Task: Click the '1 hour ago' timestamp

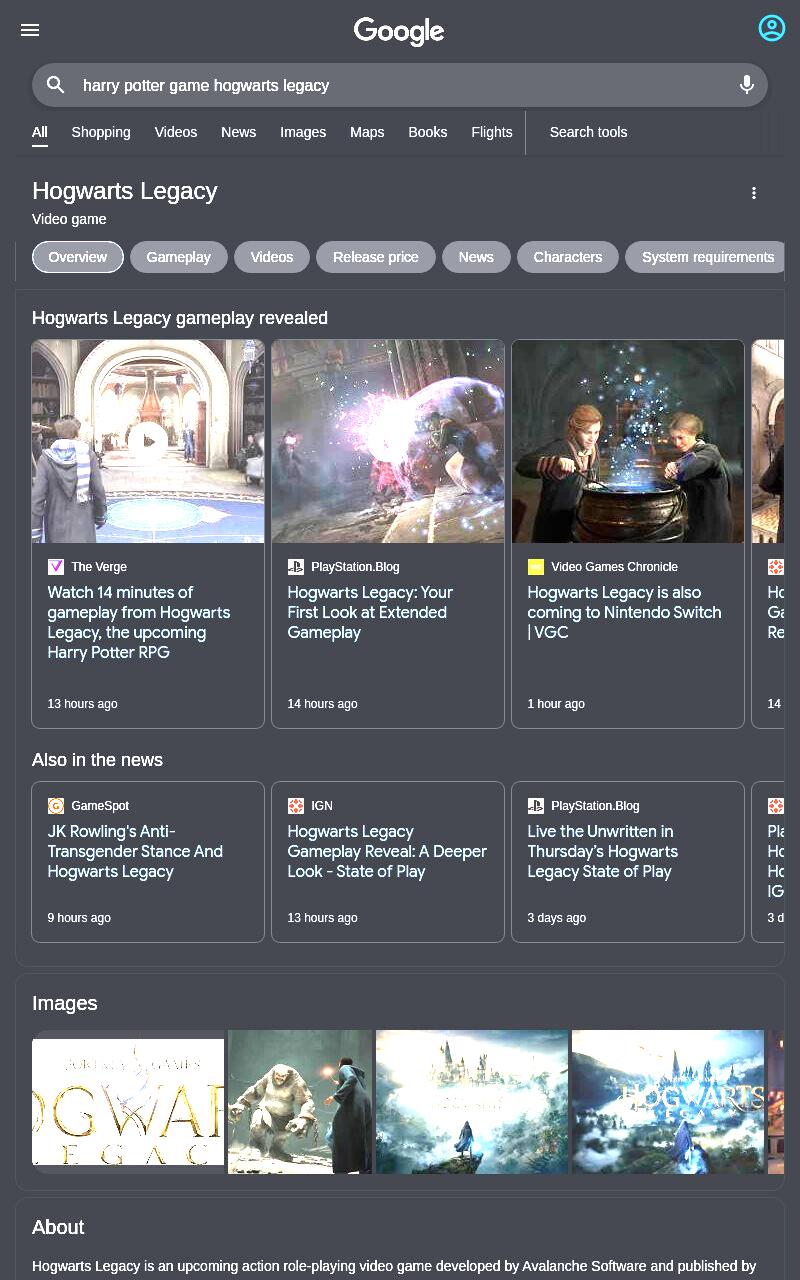Action: point(556,704)
